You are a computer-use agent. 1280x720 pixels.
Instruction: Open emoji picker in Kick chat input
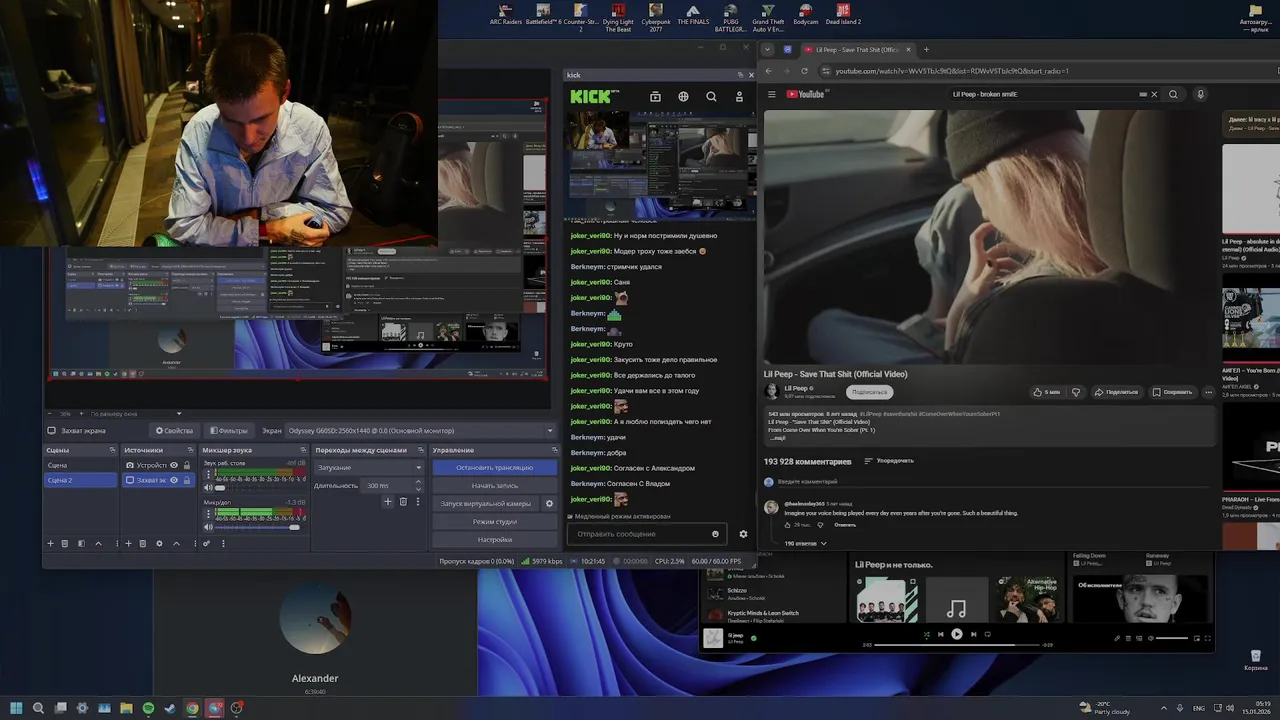715,534
